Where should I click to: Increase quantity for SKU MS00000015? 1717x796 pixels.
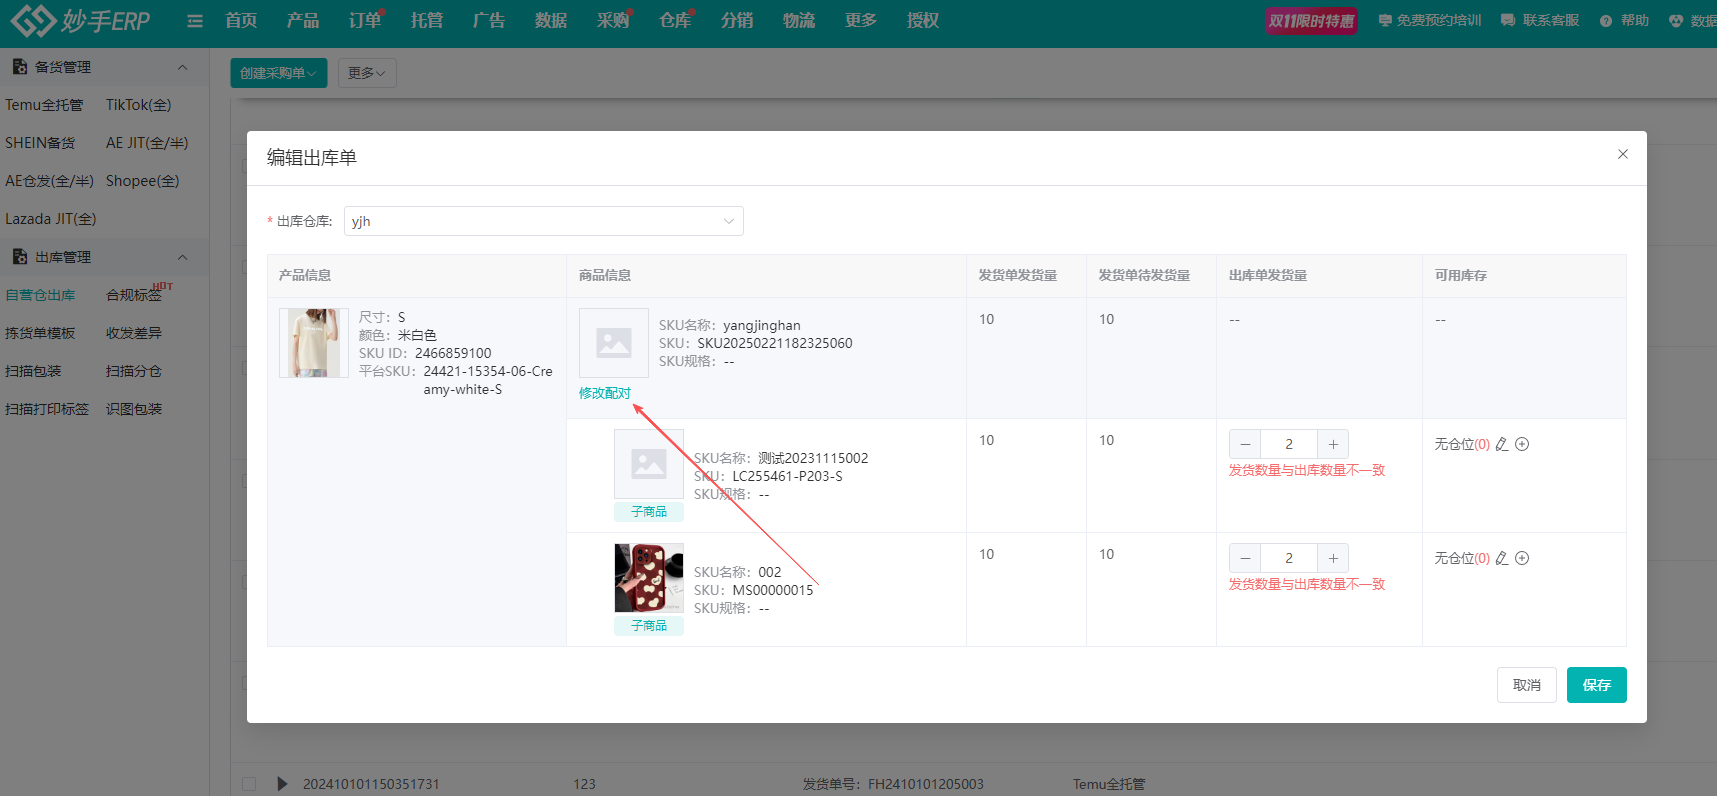(x=1333, y=558)
